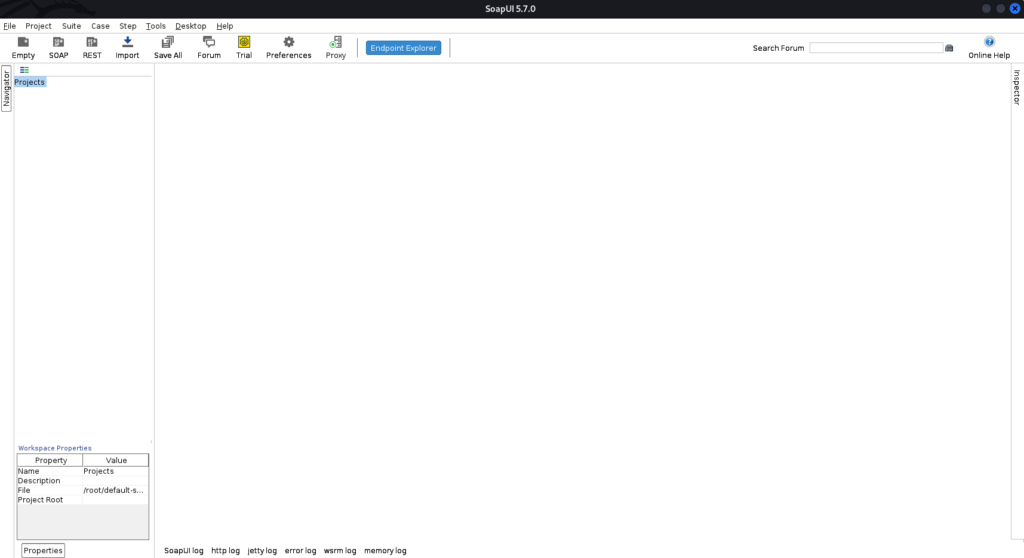
Task: Show the memory log tab
Action: (x=385, y=551)
